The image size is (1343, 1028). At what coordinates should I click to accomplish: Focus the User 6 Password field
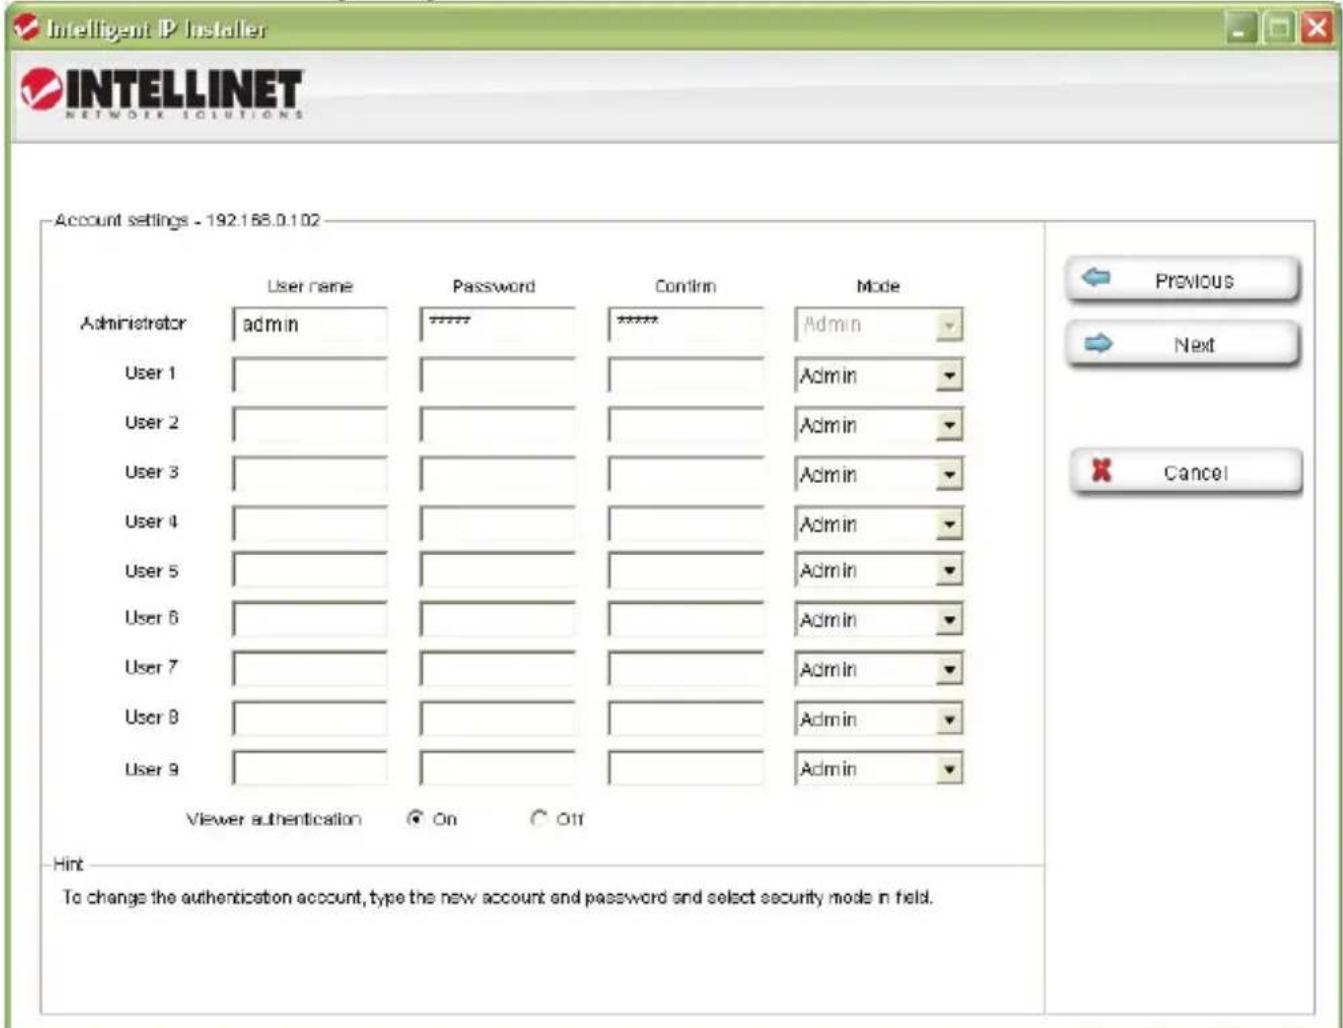[x=498, y=619]
